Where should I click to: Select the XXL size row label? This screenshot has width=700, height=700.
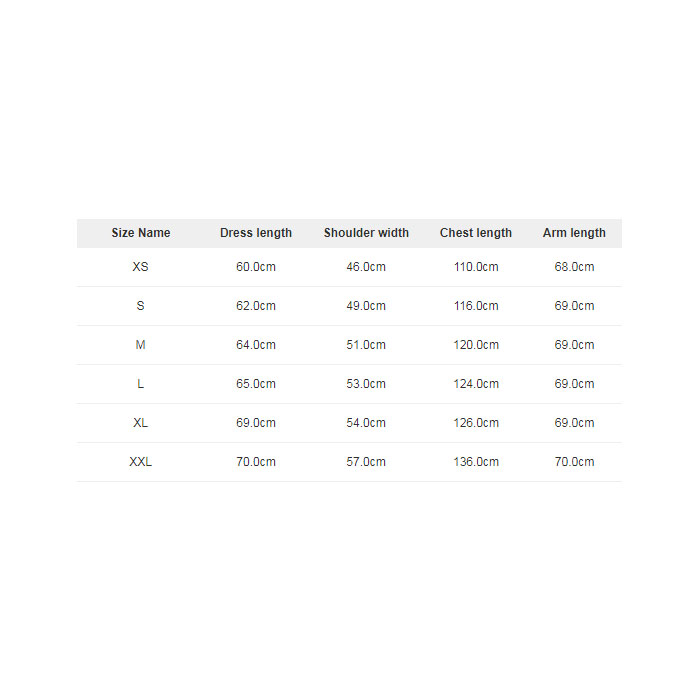(140, 462)
